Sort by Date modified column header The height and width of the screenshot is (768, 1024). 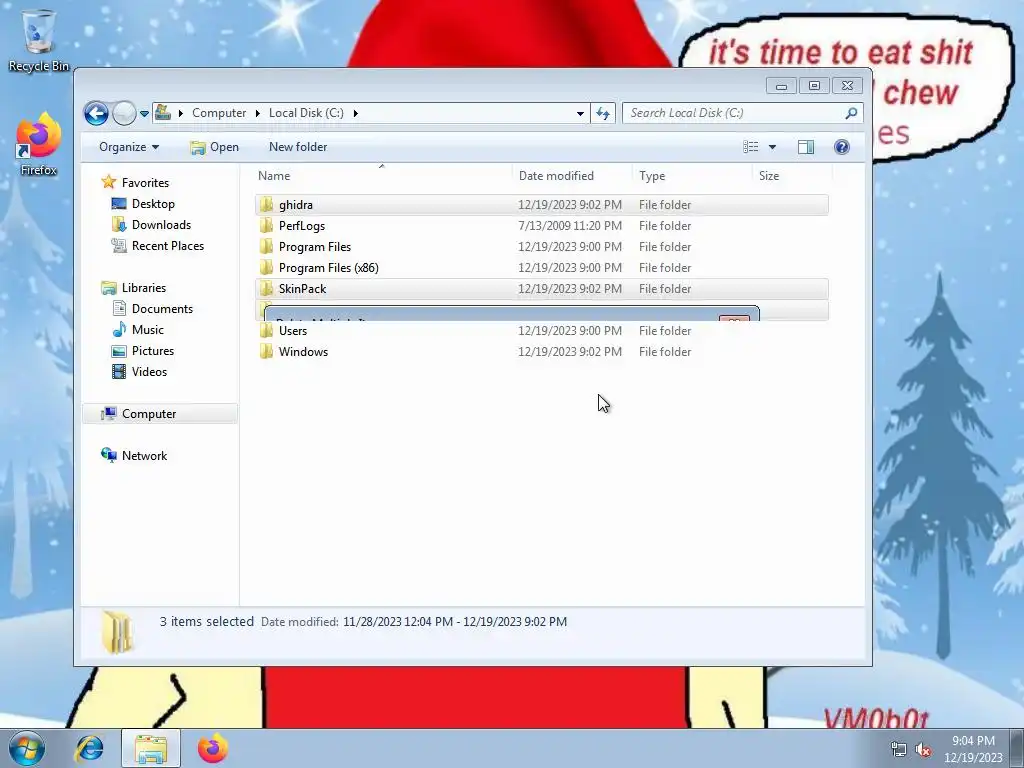pos(572,176)
